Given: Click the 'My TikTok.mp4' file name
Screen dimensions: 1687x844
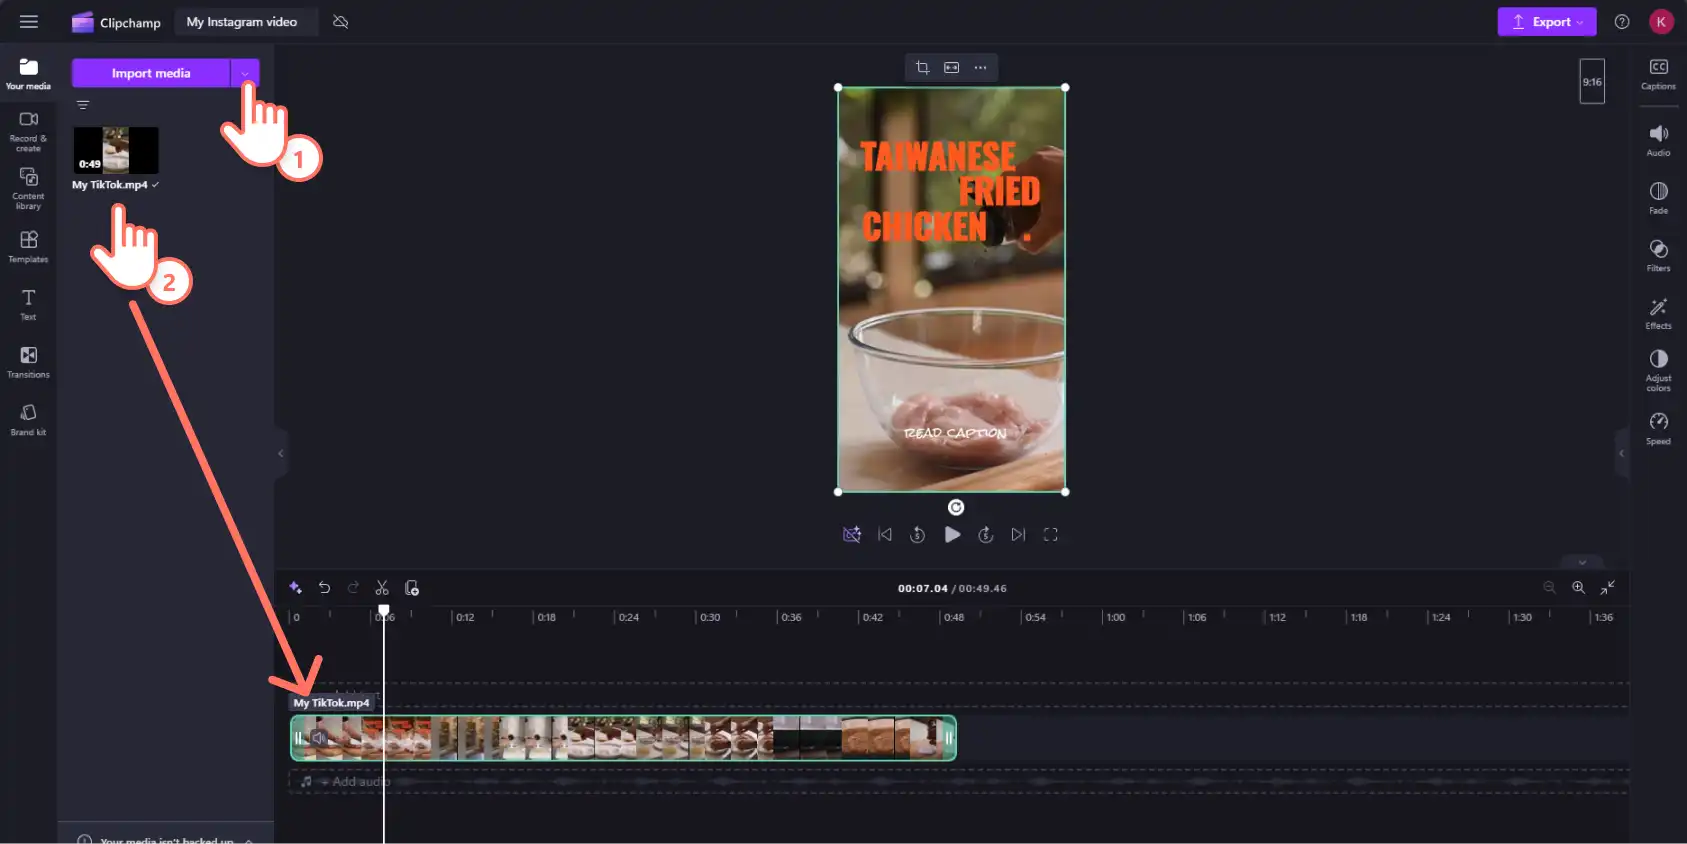Looking at the screenshot, I should [110, 185].
